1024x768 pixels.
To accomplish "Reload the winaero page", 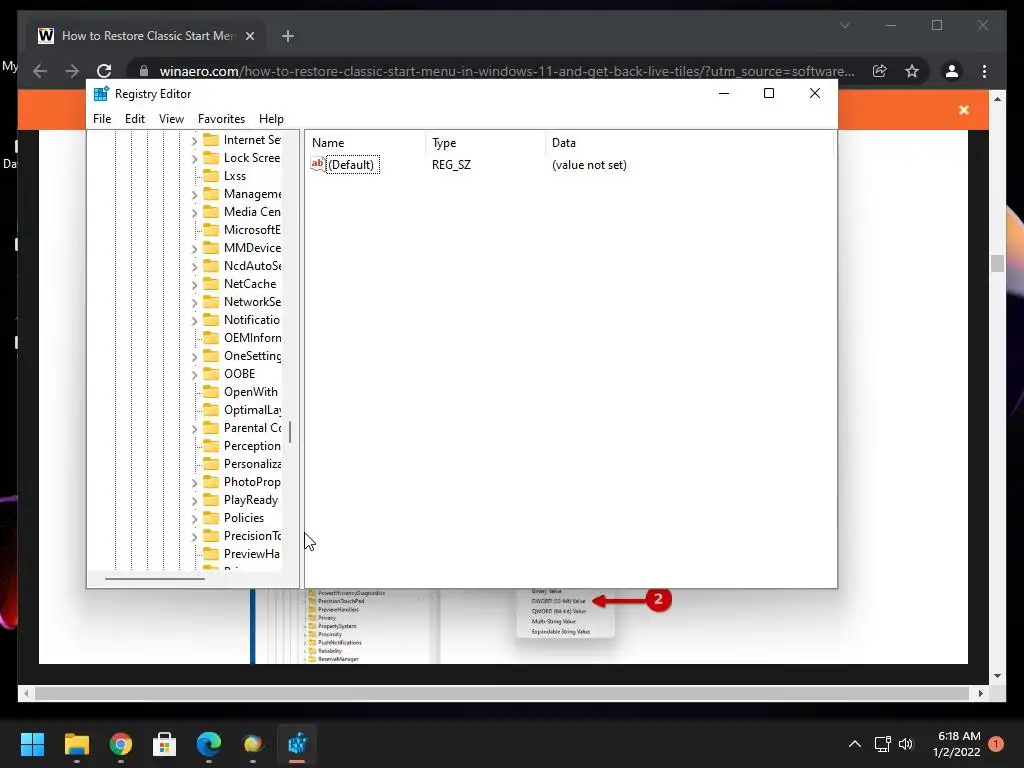I will pos(104,71).
